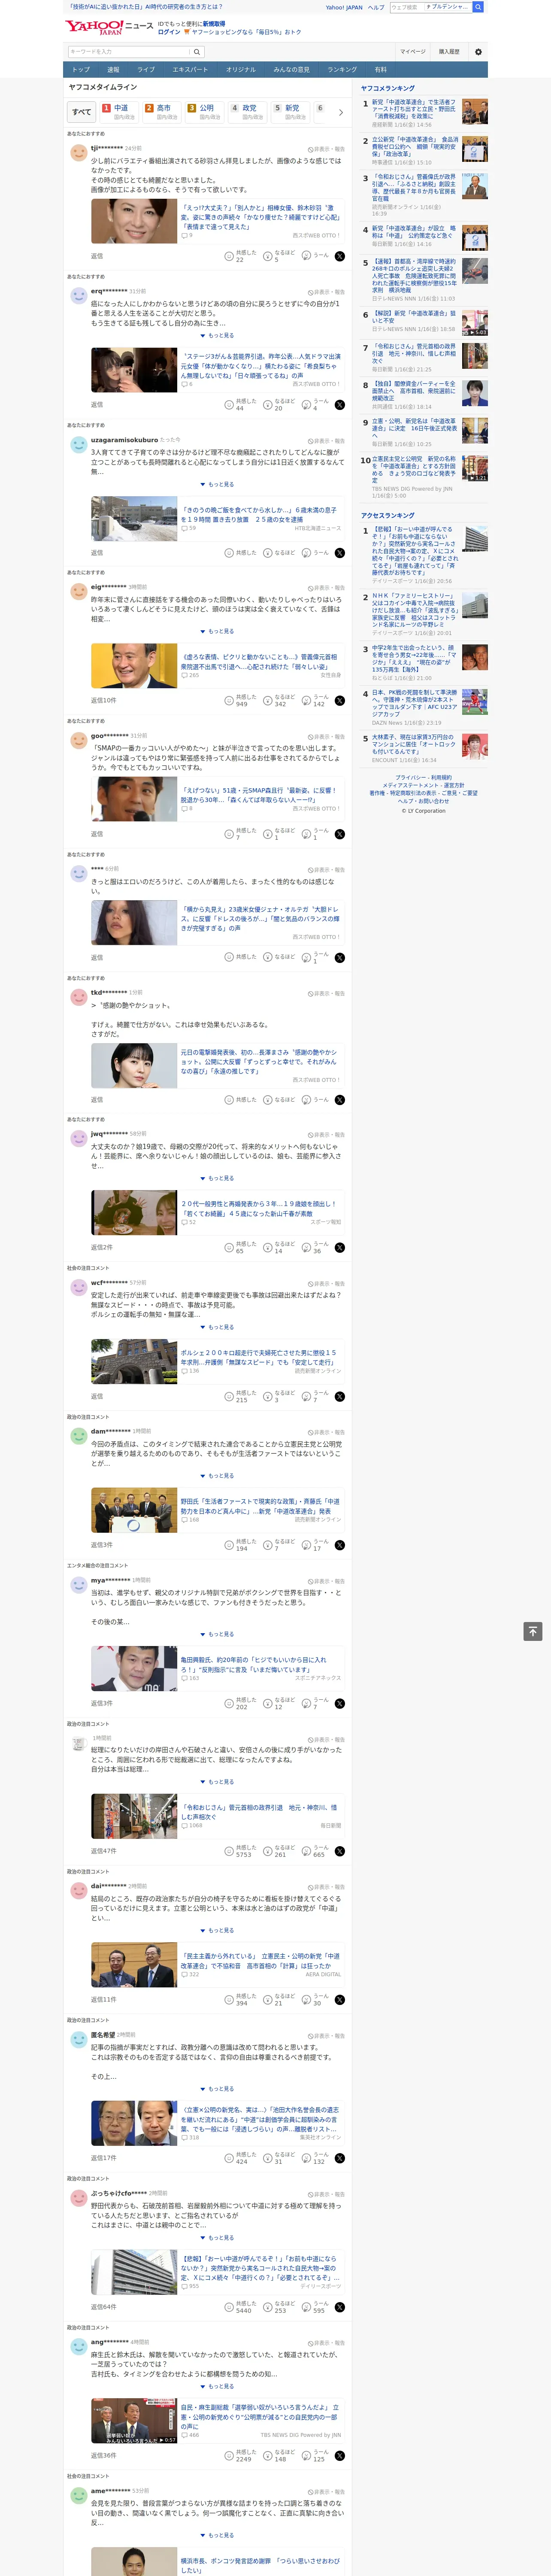Open rank 6 video thumbnail showing 5:03
This screenshot has width=551, height=2576.
coord(475,322)
